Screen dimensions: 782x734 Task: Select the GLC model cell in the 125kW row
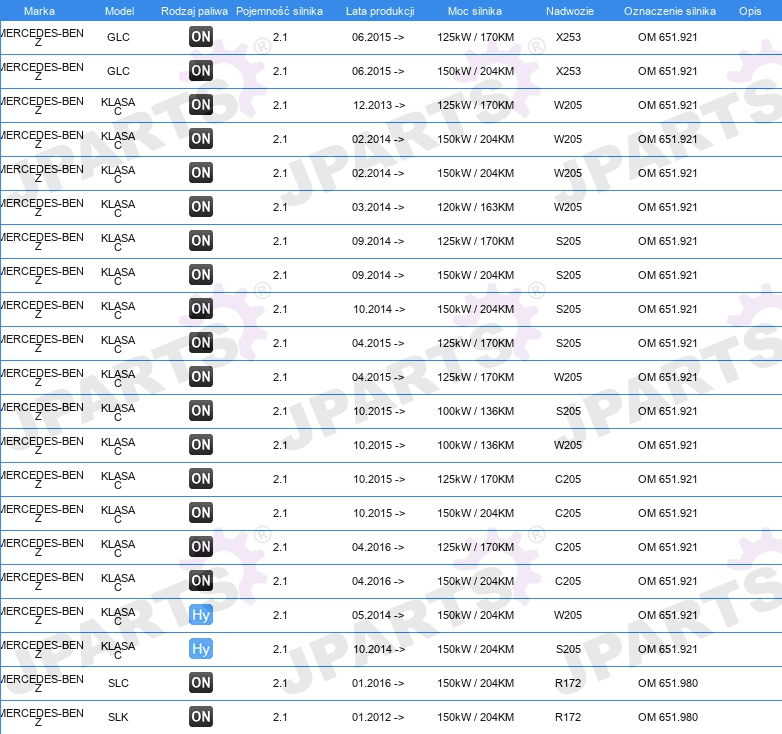118,37
